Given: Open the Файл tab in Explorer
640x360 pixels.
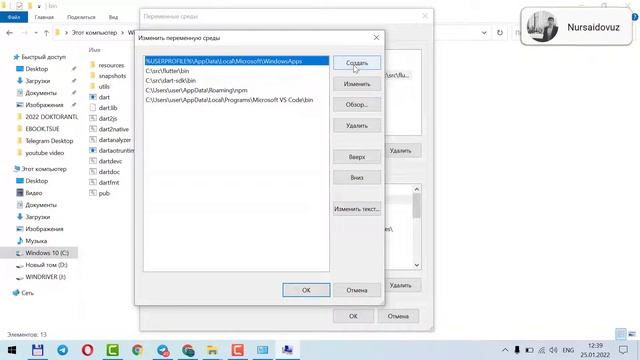Looking at the screenshot, I should point(14,17).
